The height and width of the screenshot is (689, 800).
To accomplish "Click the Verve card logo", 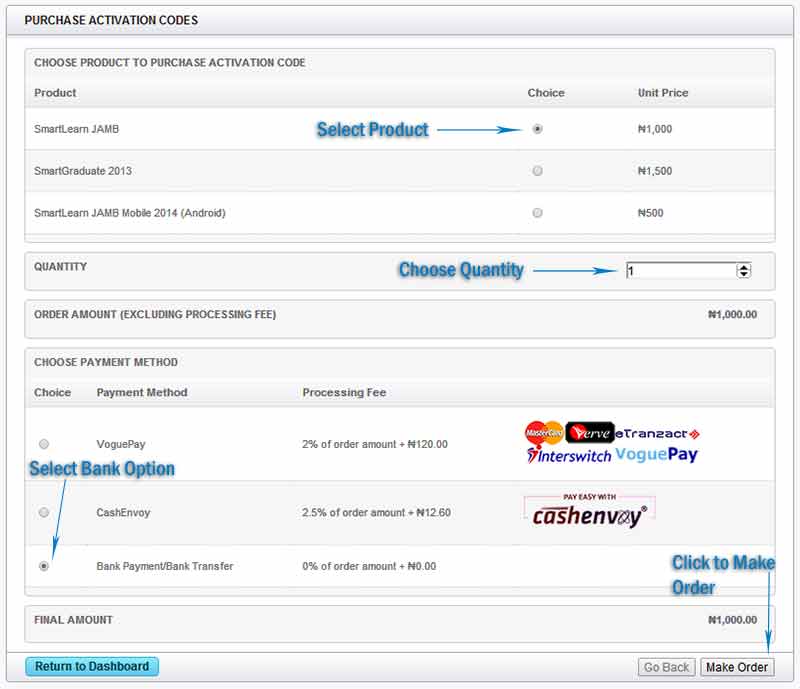I will pos(589,433).
